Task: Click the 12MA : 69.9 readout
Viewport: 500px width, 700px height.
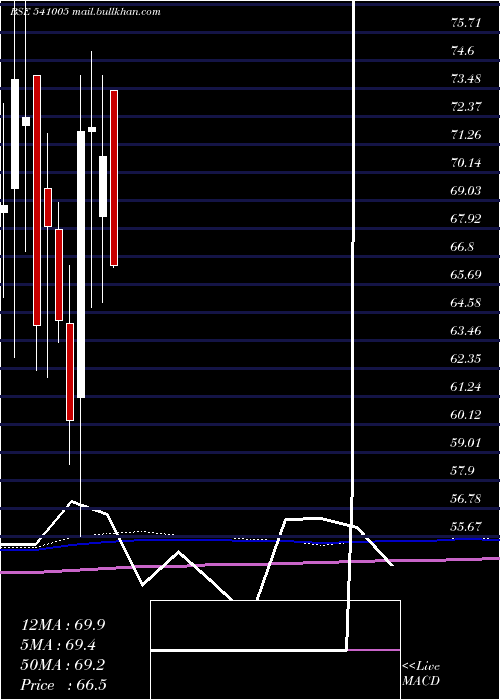Action: [63, 625]
